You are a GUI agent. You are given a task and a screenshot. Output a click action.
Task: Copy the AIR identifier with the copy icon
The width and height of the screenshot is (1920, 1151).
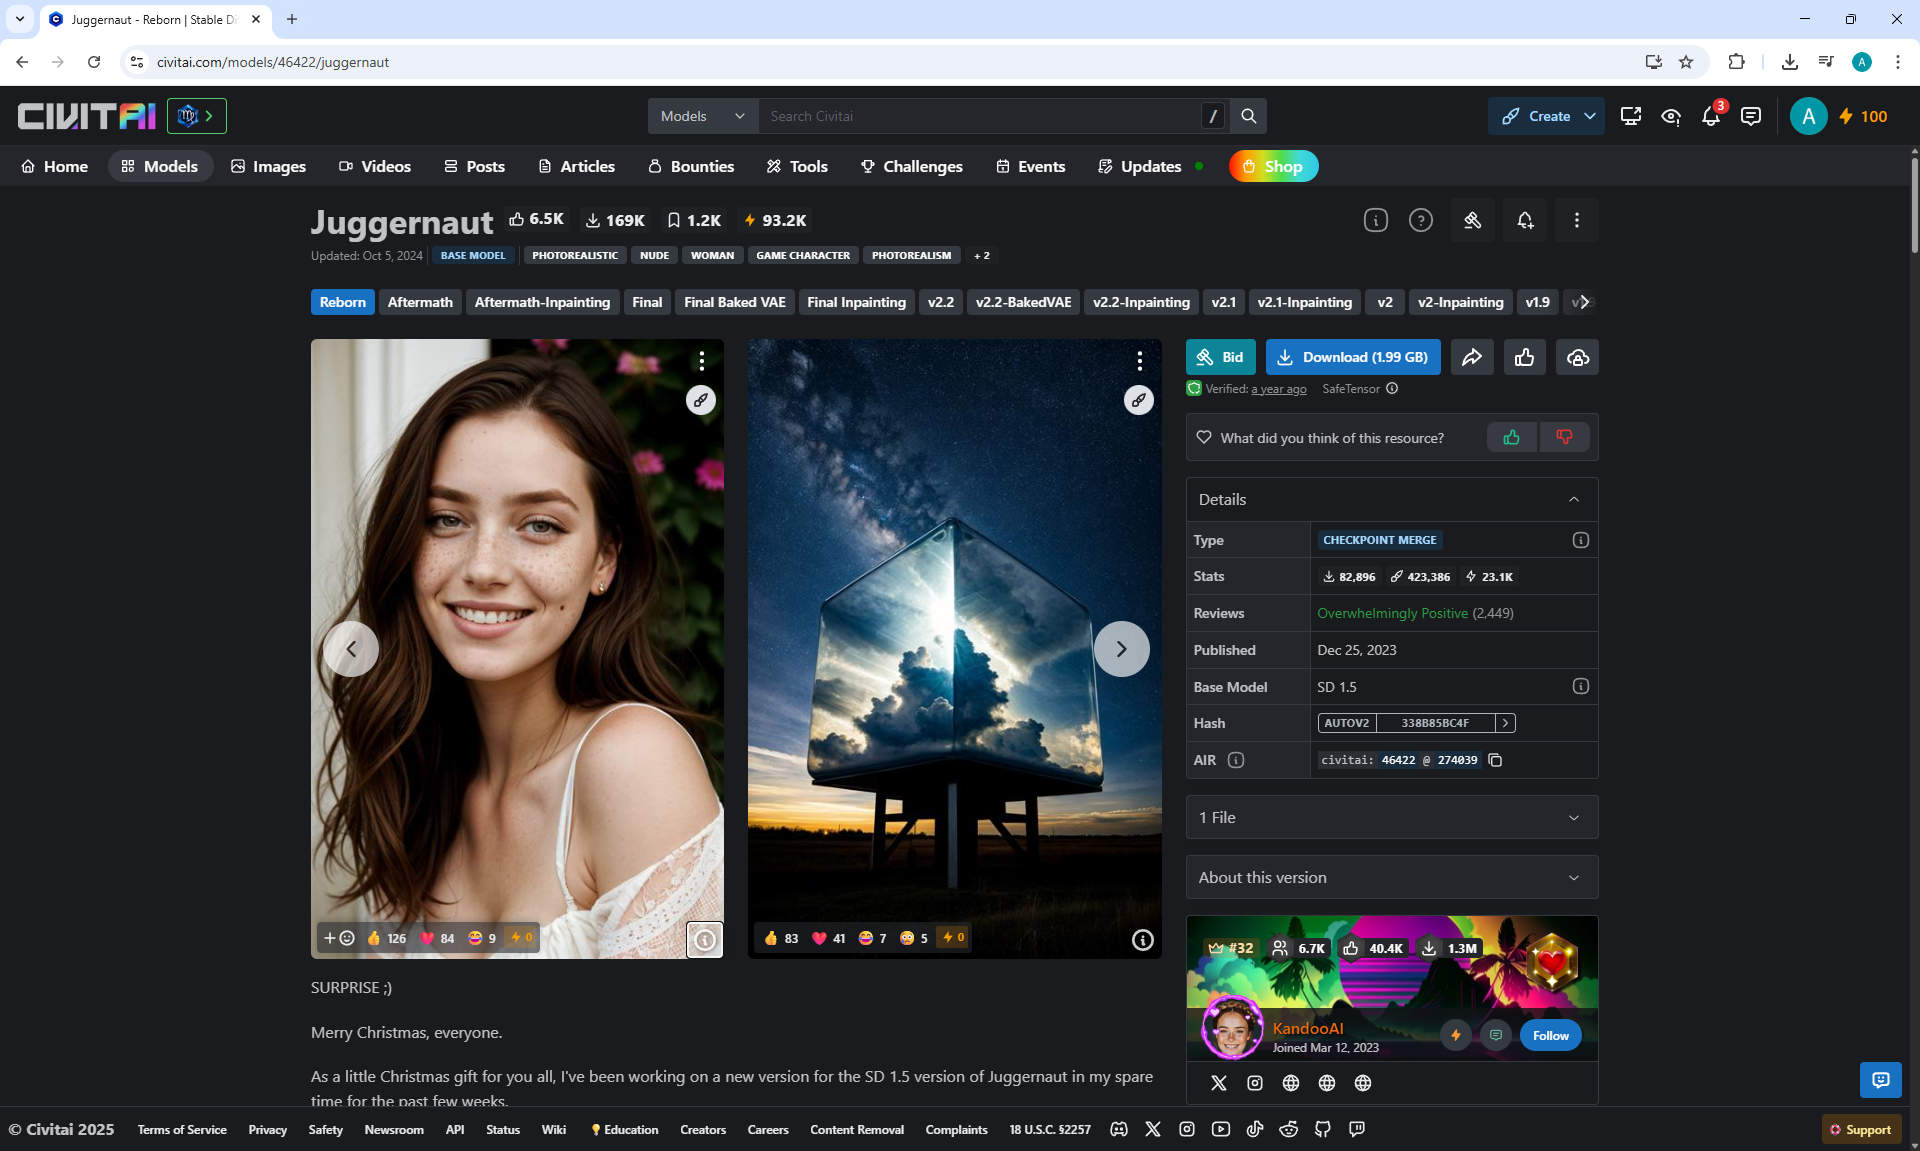[1495, 760]
